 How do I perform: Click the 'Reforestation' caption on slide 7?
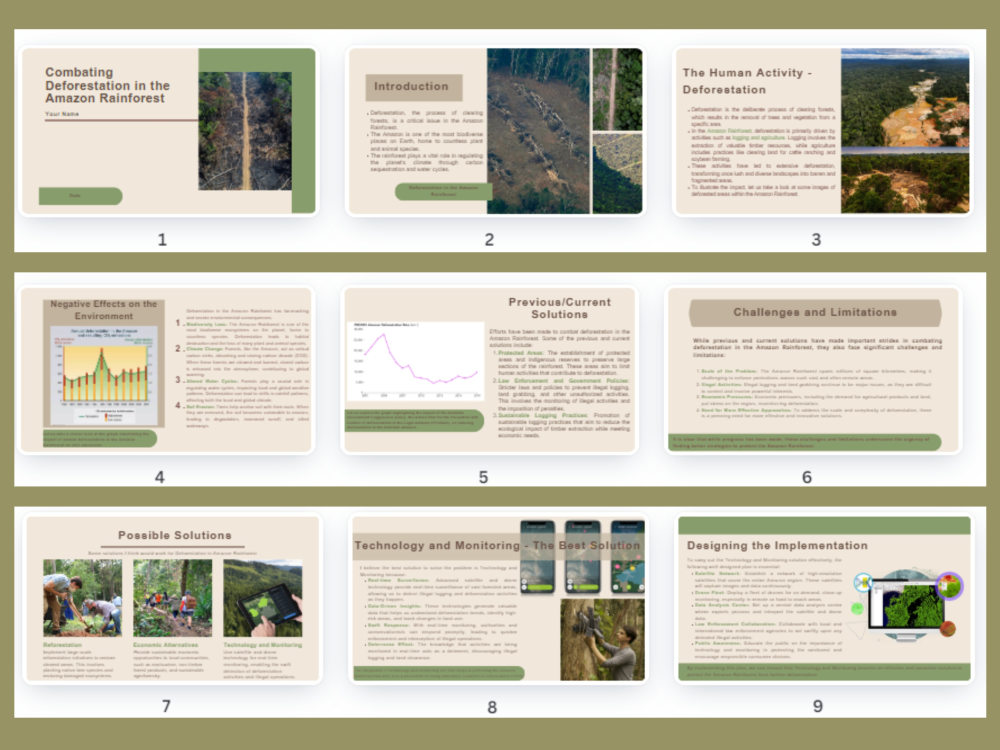click(62, 645)
